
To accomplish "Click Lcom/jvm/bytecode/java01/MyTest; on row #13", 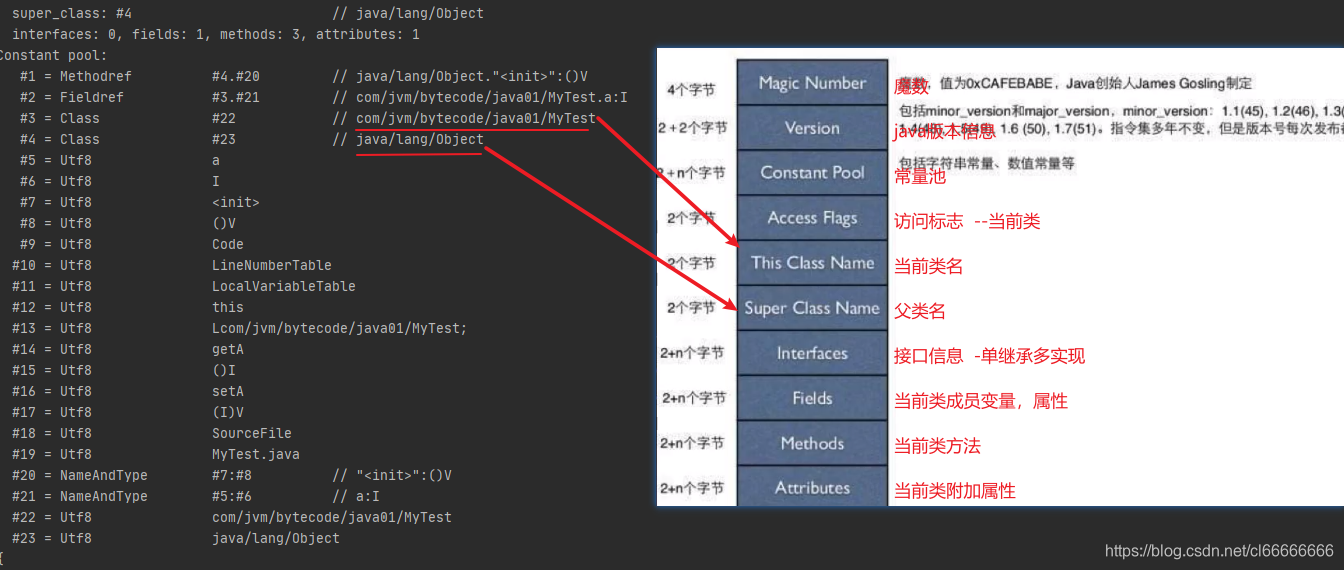I will point(340,328).
